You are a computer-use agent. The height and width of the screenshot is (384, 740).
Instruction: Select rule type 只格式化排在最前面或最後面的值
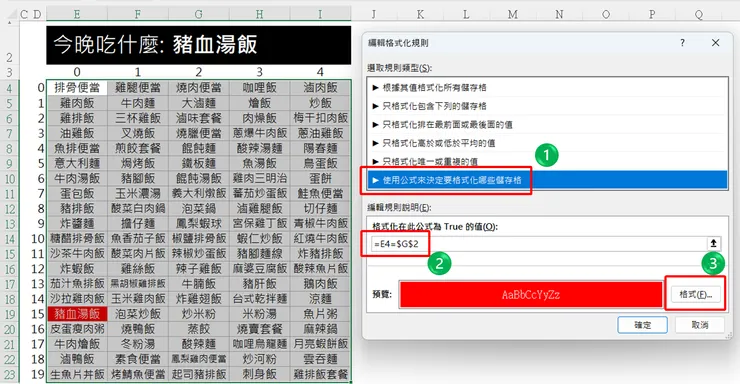[547, 125]
